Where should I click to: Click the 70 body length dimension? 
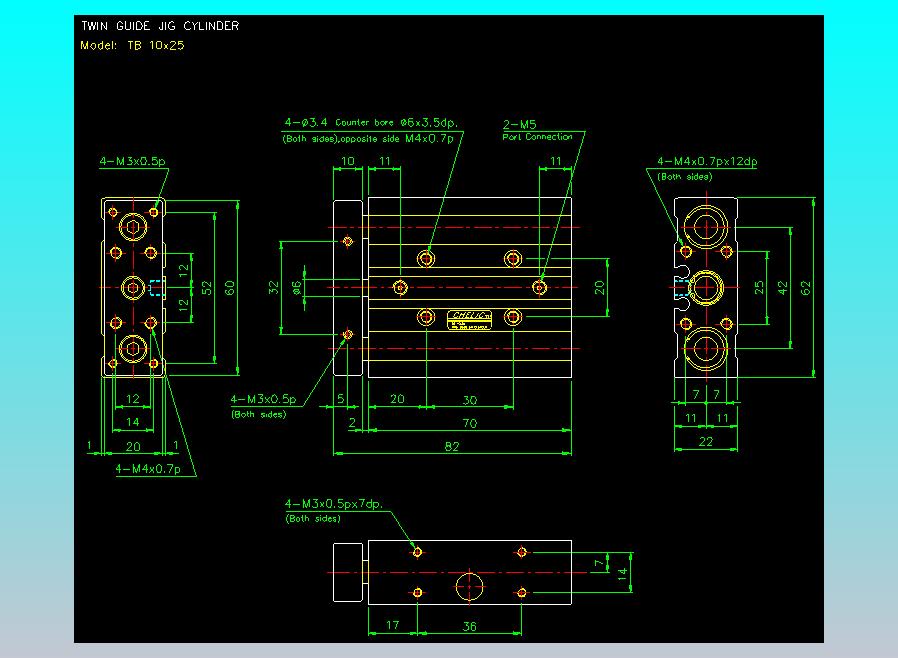(x=470, y=423)
